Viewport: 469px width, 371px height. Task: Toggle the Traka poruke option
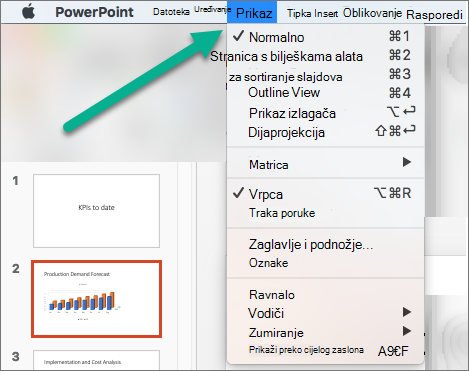[x=325, y=213]
